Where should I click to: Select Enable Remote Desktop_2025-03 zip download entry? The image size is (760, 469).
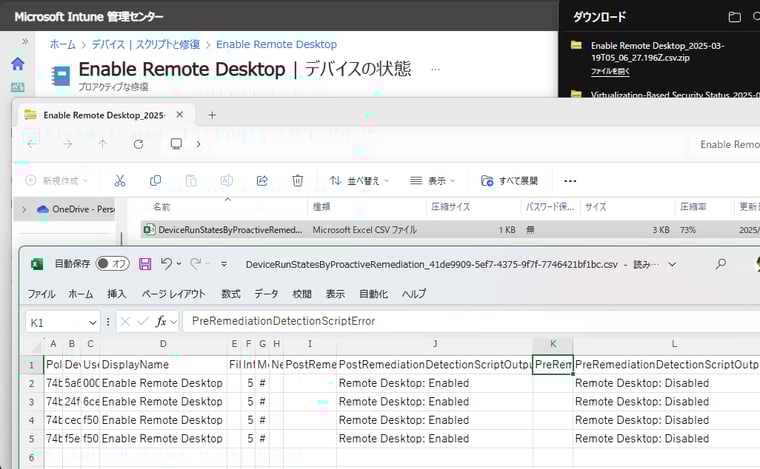(x=657, y=51)
